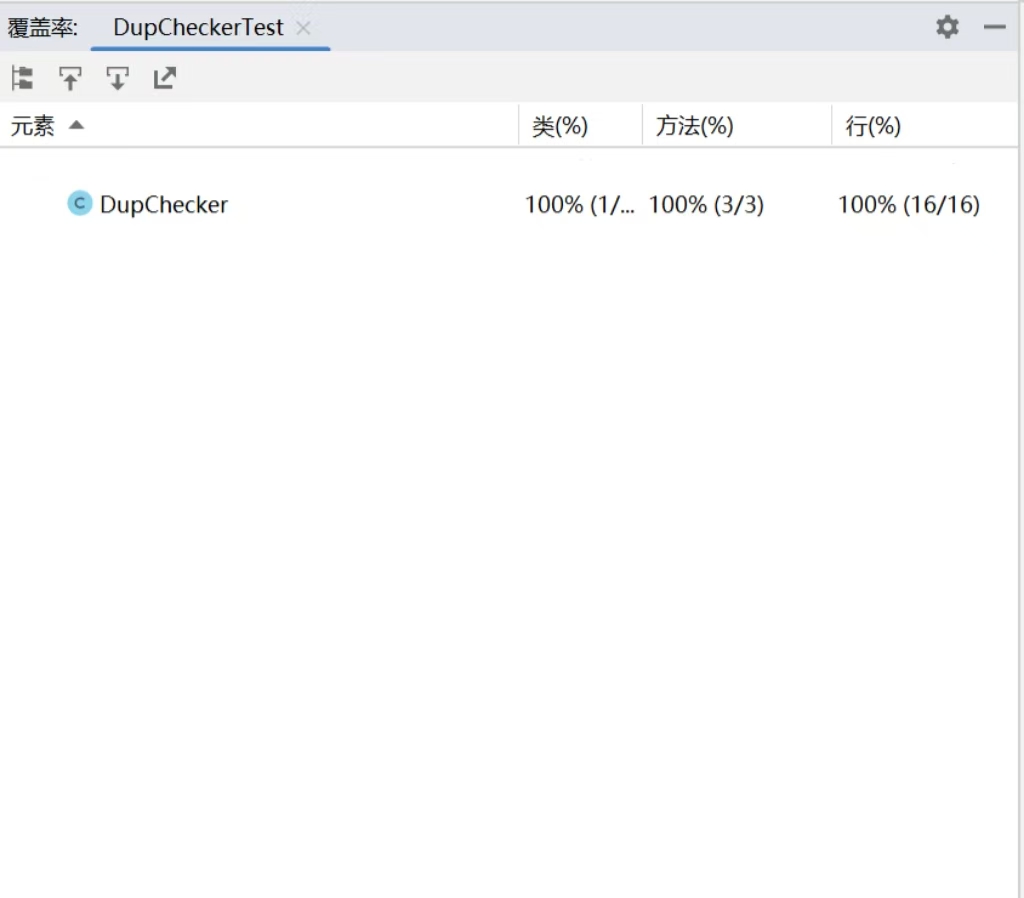Click the navigate down icon
Image resolution: width=1024 pixels, height=898 pixels.
(118, 78)
